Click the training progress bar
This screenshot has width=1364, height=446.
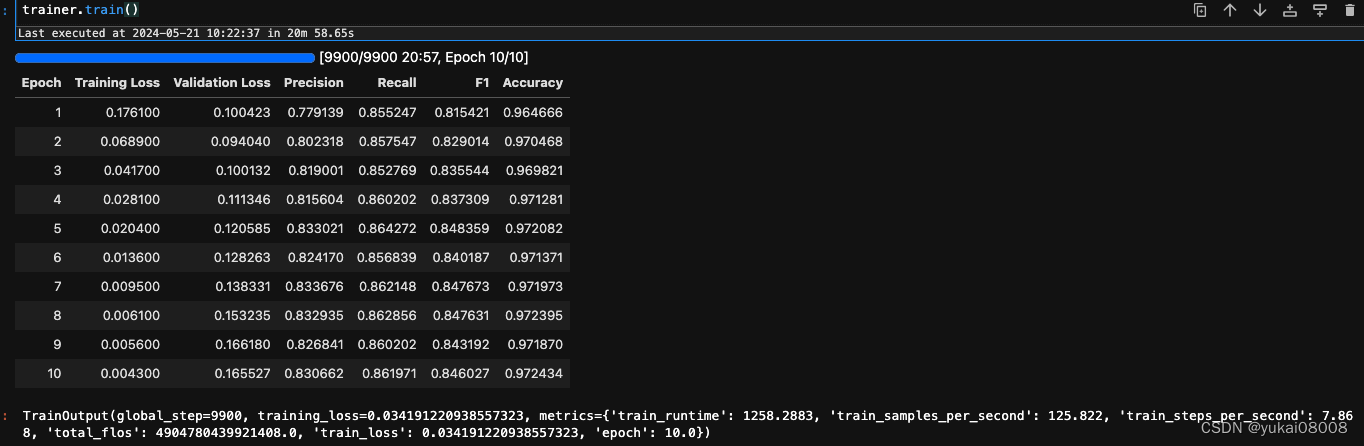click(165, 58)
